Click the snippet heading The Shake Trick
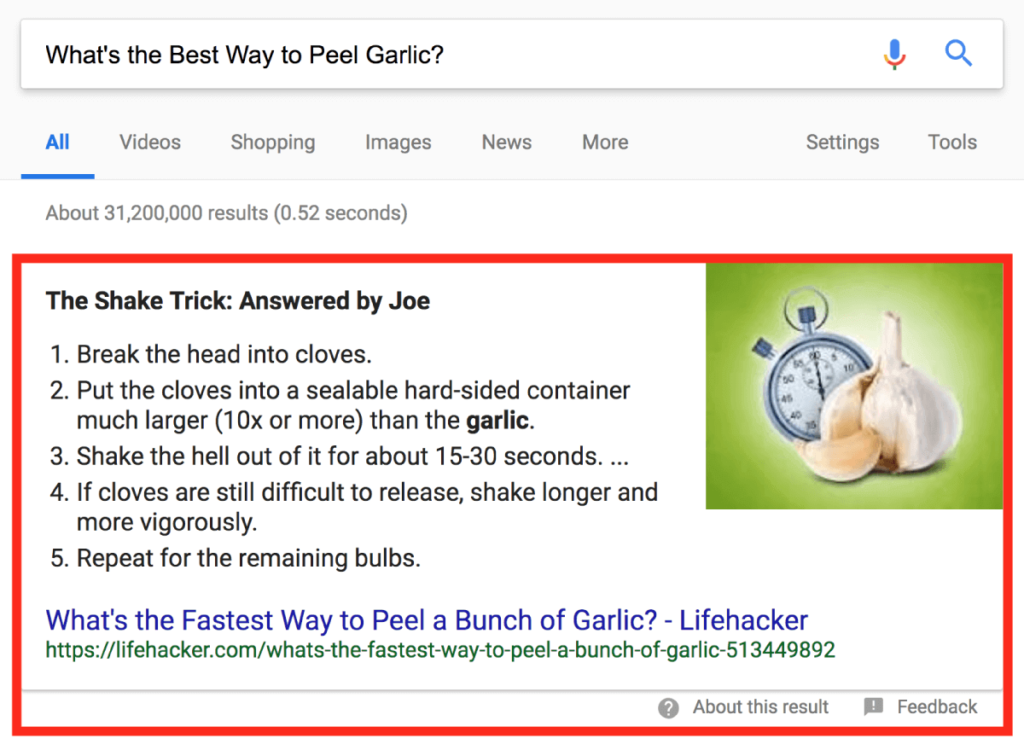Image resolution: width=1024 pixels, height=744 pixels. [238, 300]
